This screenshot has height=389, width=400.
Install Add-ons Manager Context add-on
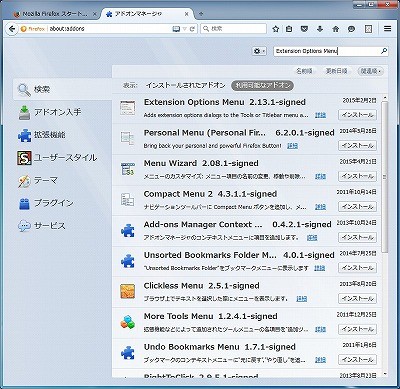[x=357, y=237]
